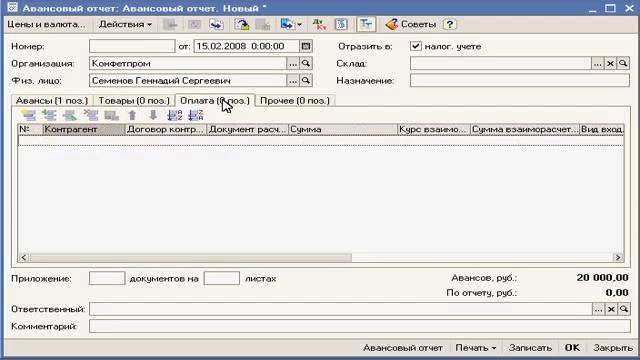
Task: Open the create-based-on dropdown icon
Action: click(291, 24)
